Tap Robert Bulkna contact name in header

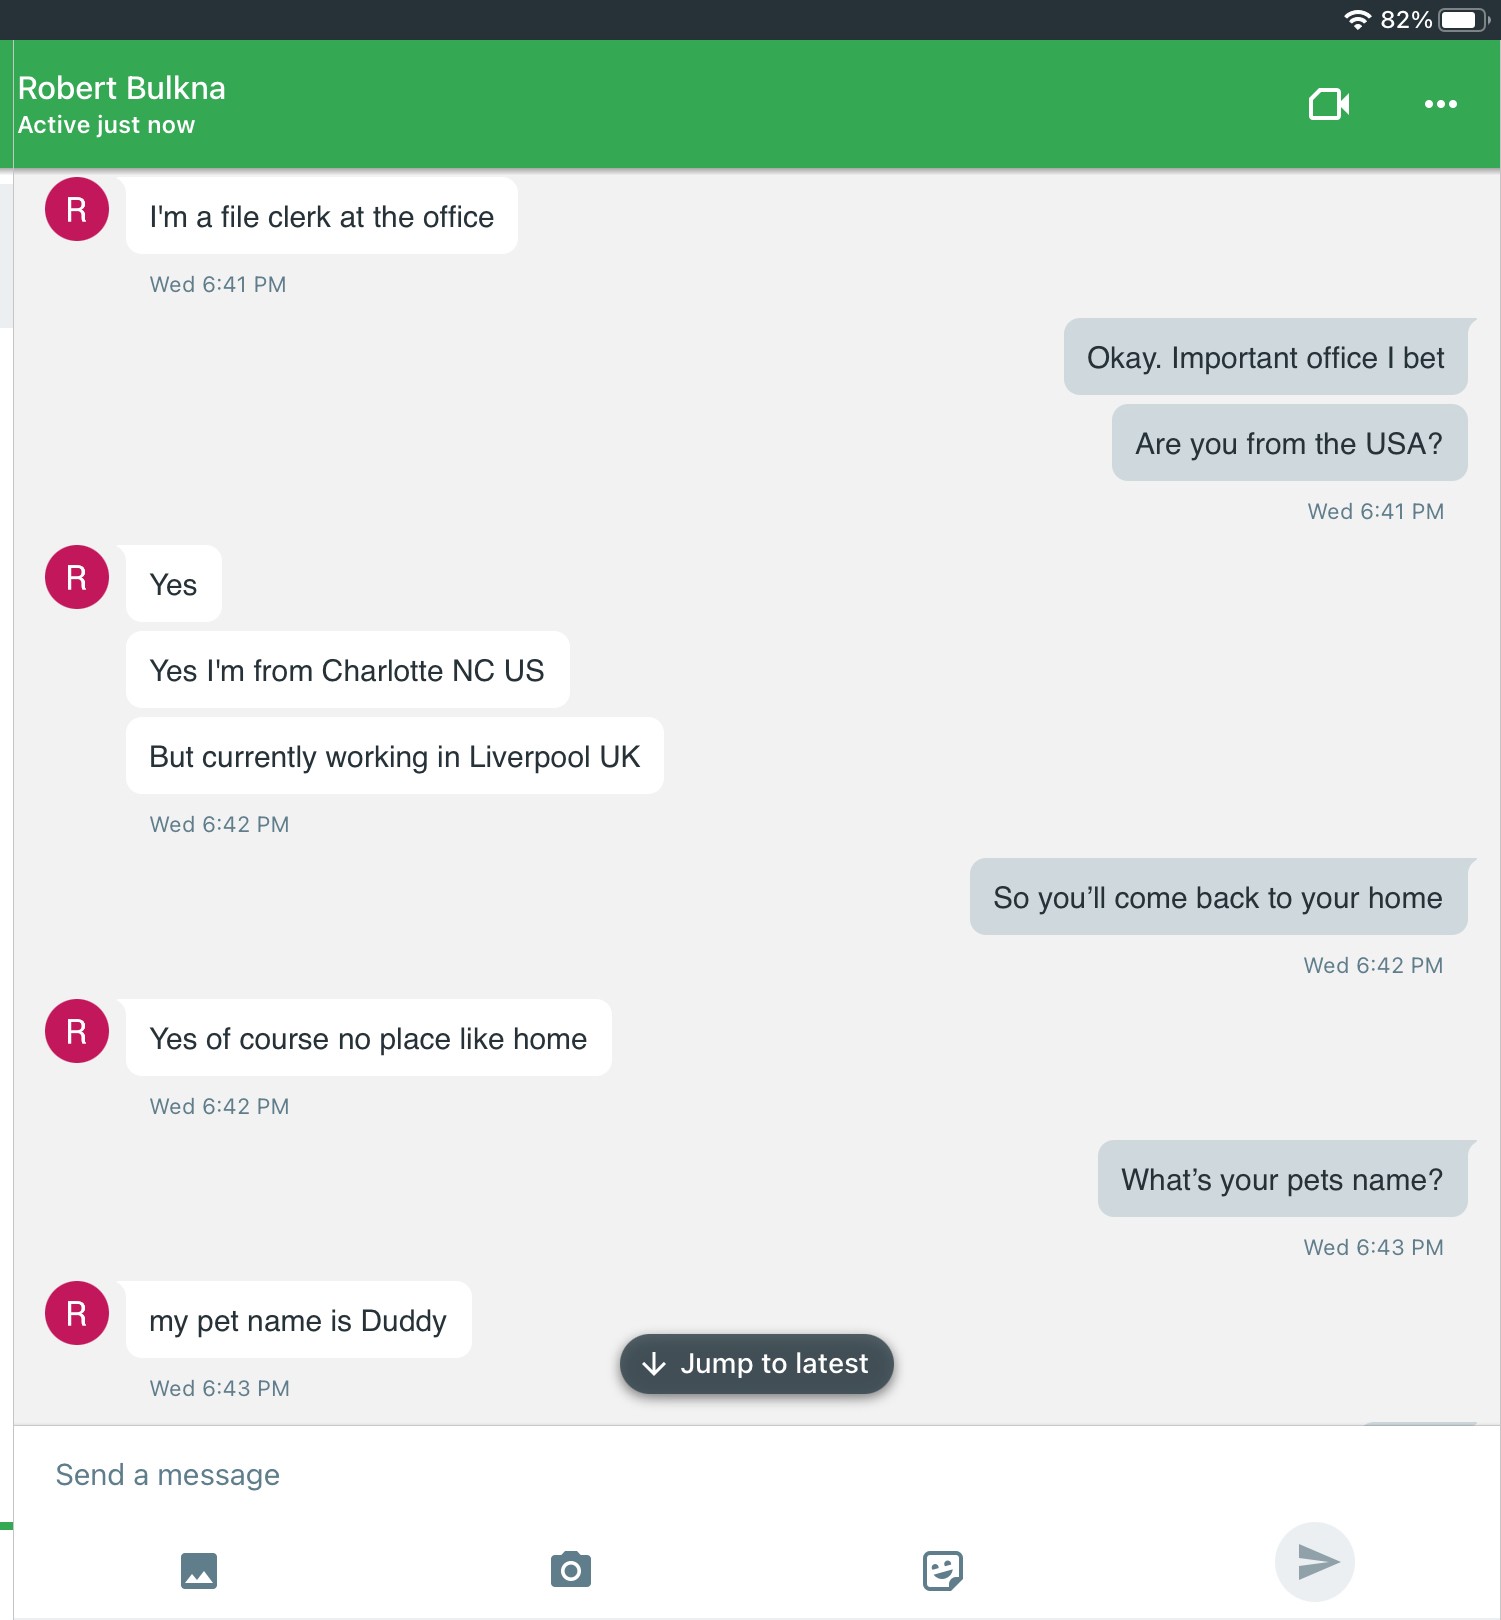[x=122, y=89]
